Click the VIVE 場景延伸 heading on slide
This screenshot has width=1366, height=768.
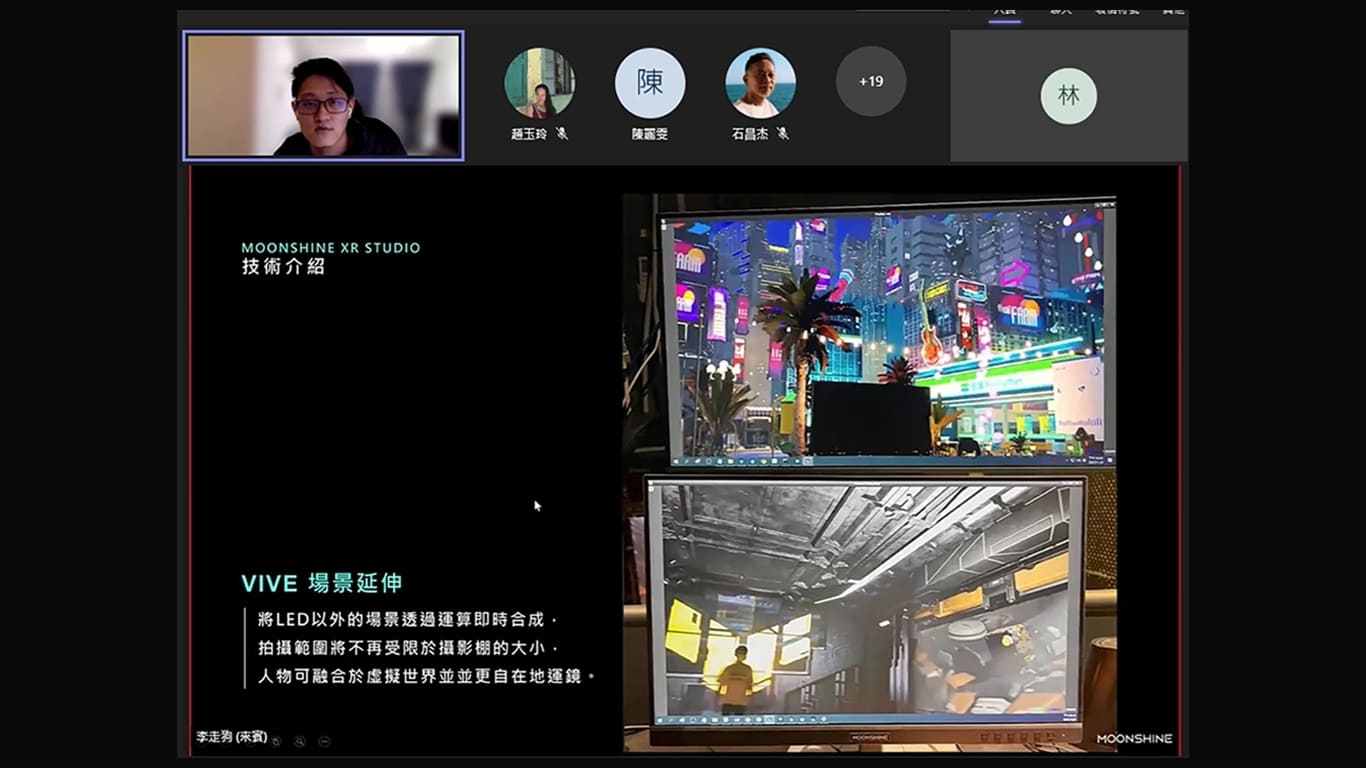tap(321, 584)
